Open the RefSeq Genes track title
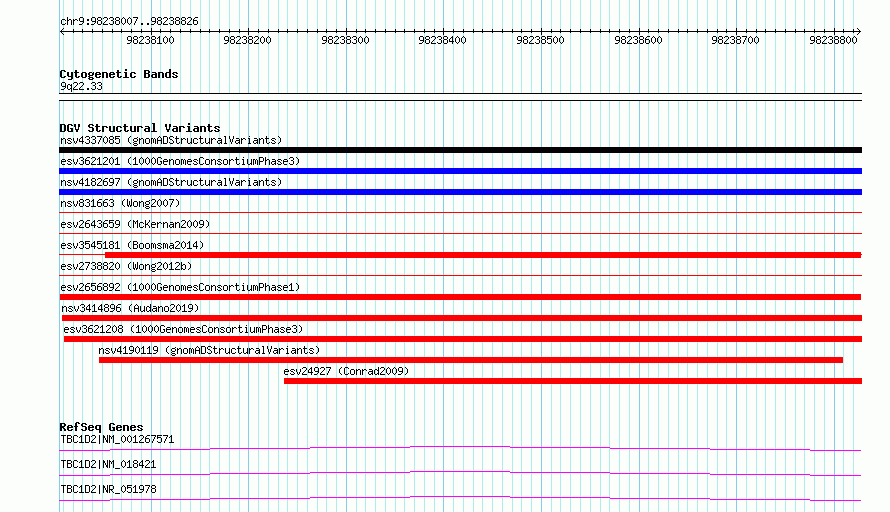The height and width of the screenshot is (512, 890). [x=101, y=427]
